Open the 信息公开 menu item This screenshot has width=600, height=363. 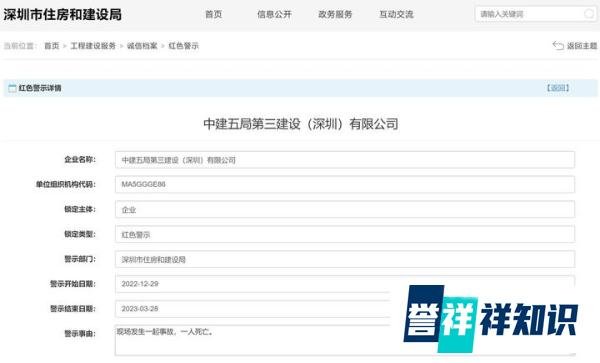[x=274, y=15]
